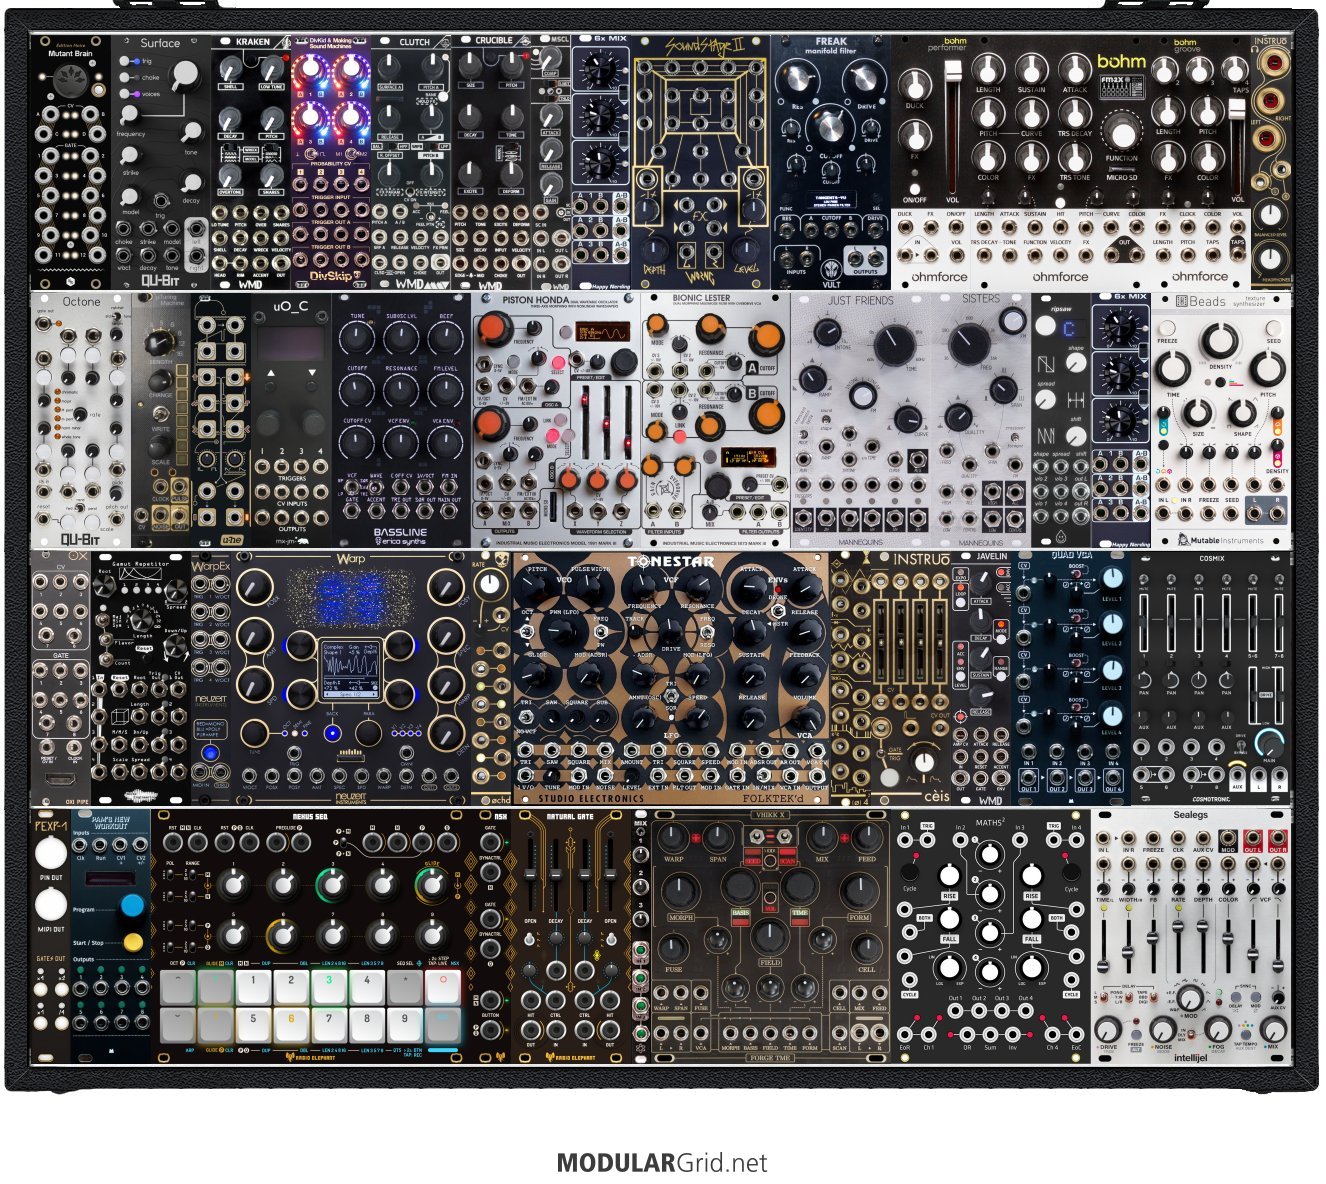
Task: Click the PIN OUT jack on PEXP-1
Action: tap(50, 853)
